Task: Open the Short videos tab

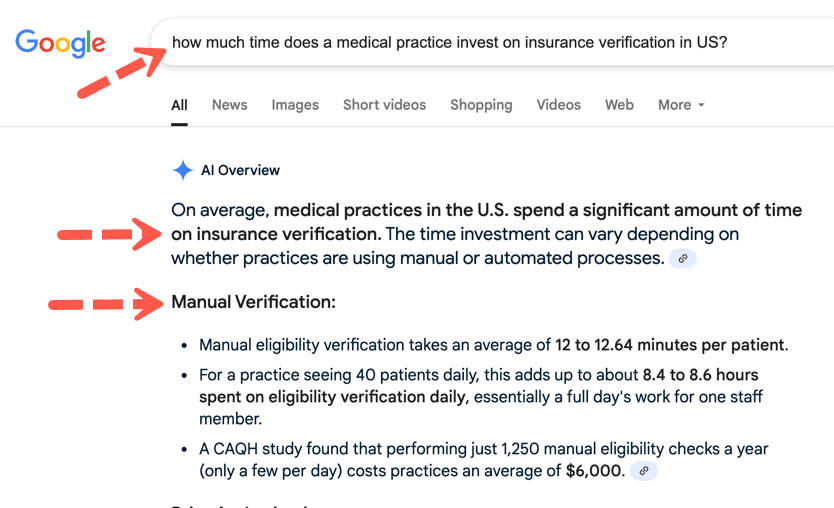Action: point(385,105)
